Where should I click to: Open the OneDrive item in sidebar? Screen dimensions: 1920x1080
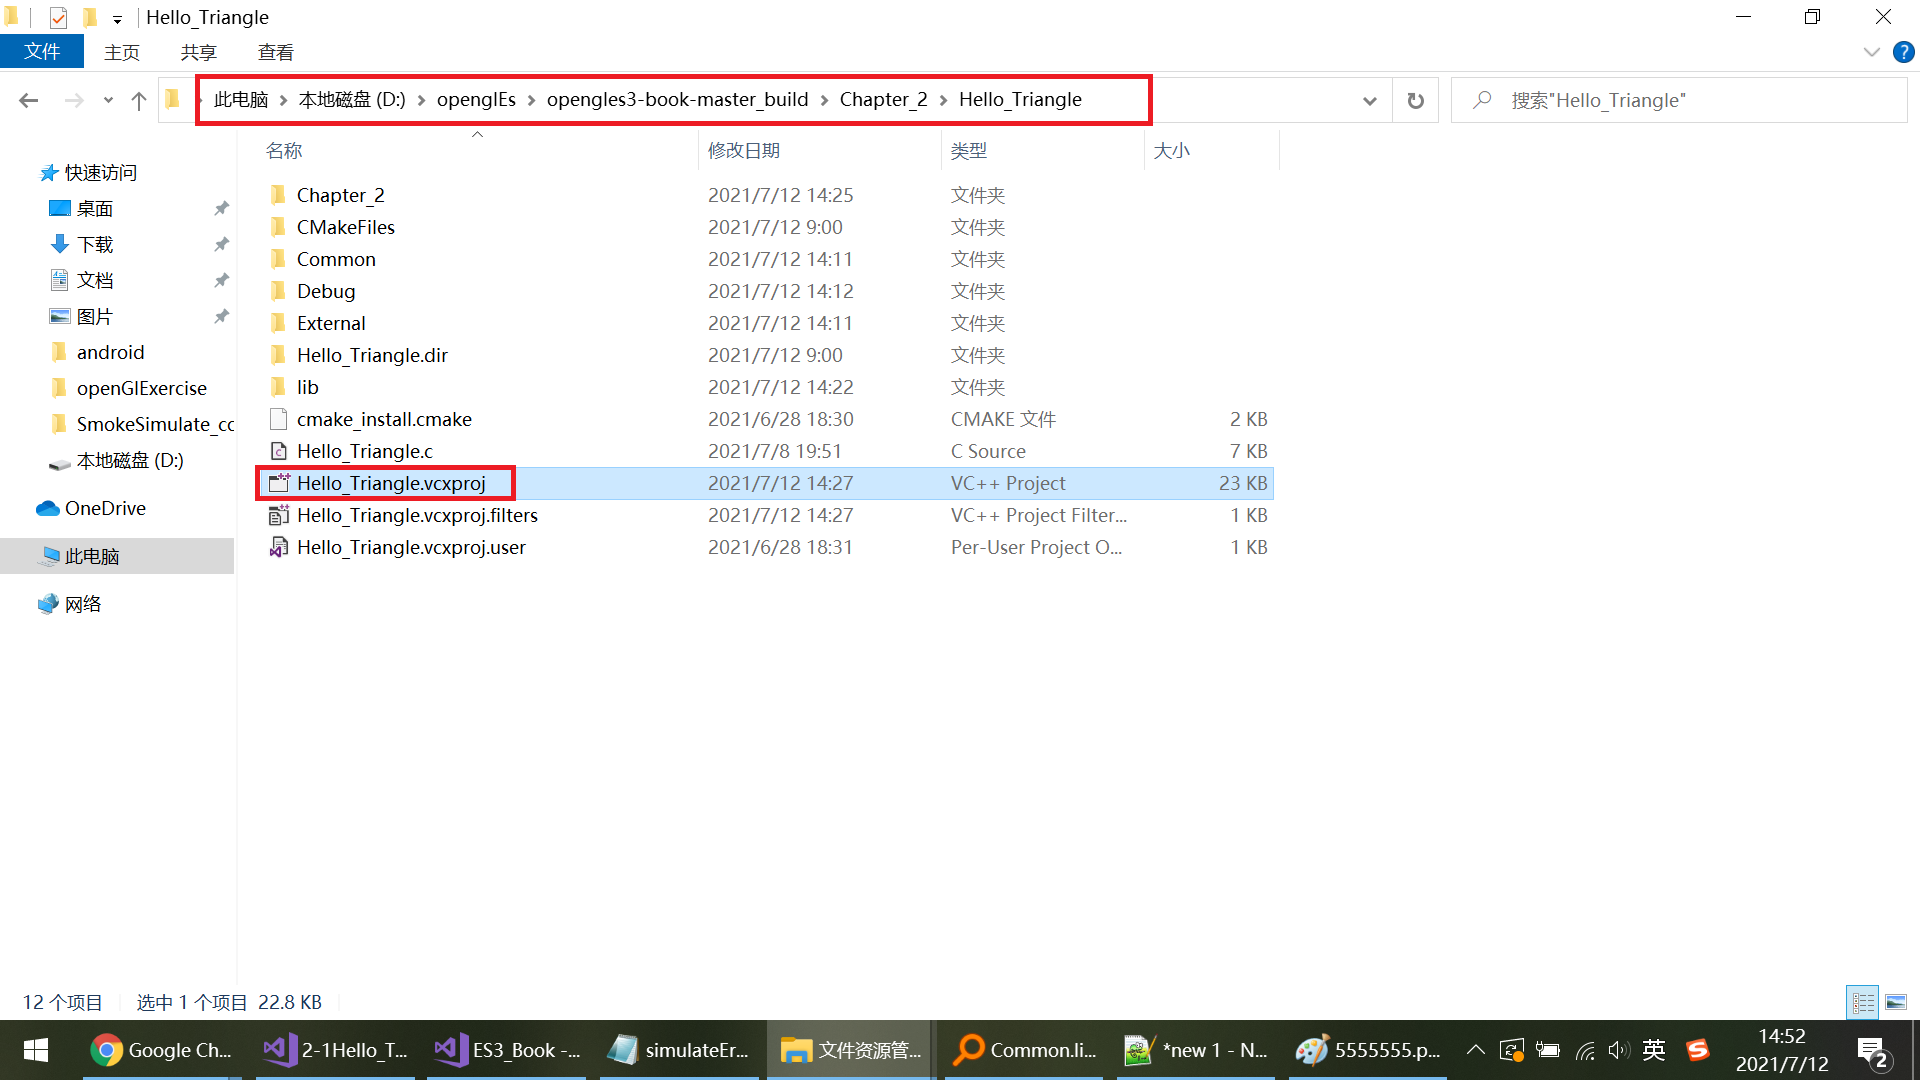(x=104, y=508)
